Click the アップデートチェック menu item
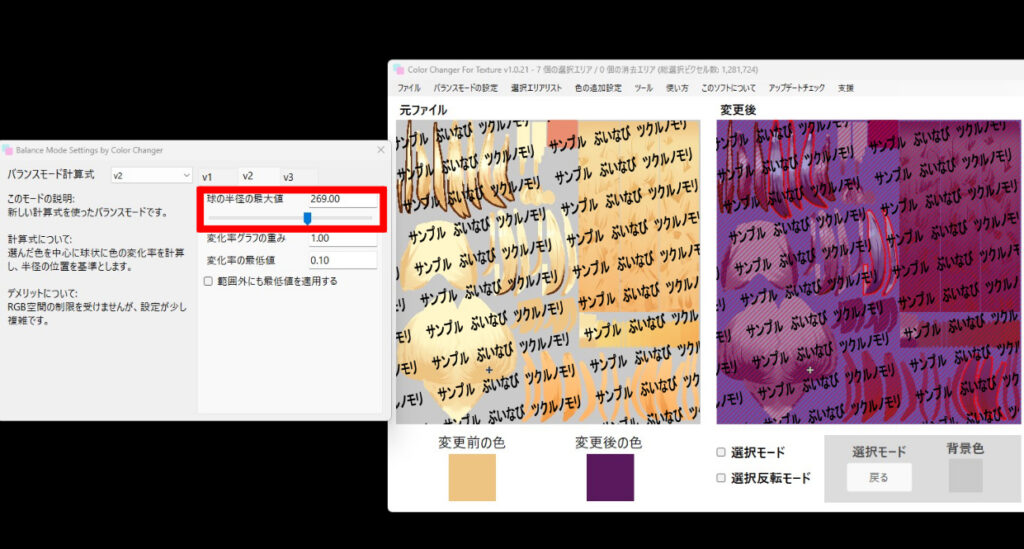 [x=797, y=88]
